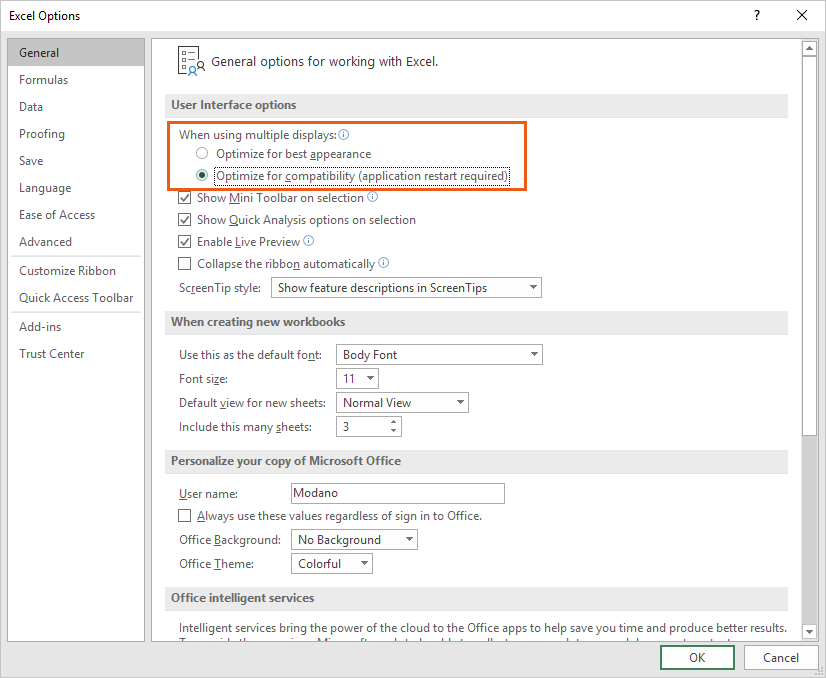Viewport: 826px width, 678px height.
Task: Open the Trust Center category
Action: (x=52, y=354)
